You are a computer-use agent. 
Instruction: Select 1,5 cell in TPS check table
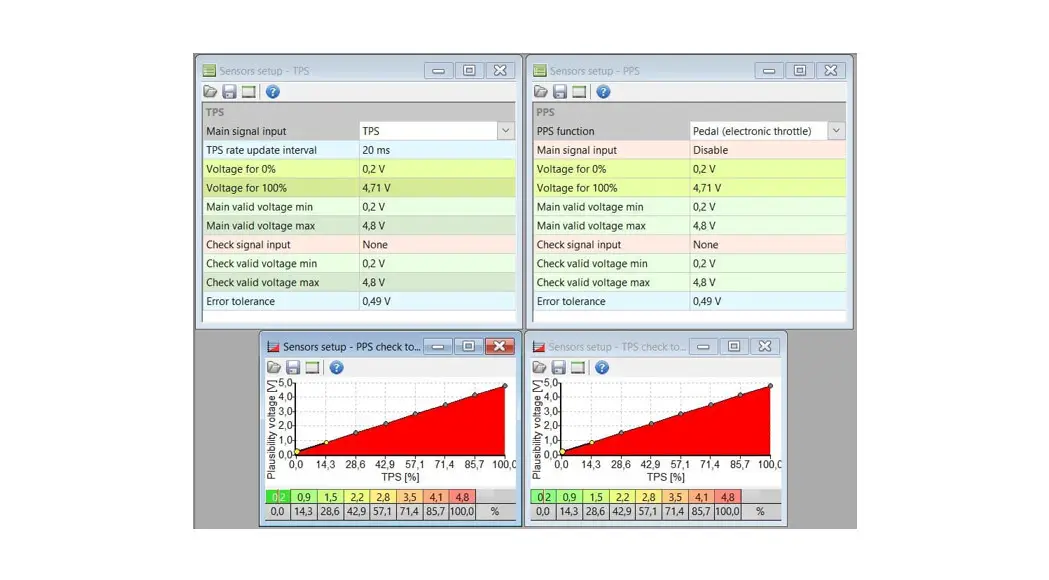tap(595, 497)
